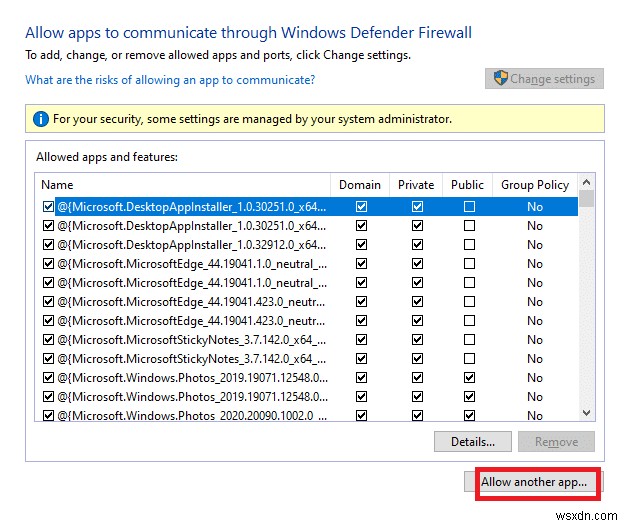Toggle Domain checkbox for Windows.Photos_2020.20090.1002.0
Screen dimensions: 629x526
(x=361, y=415)
